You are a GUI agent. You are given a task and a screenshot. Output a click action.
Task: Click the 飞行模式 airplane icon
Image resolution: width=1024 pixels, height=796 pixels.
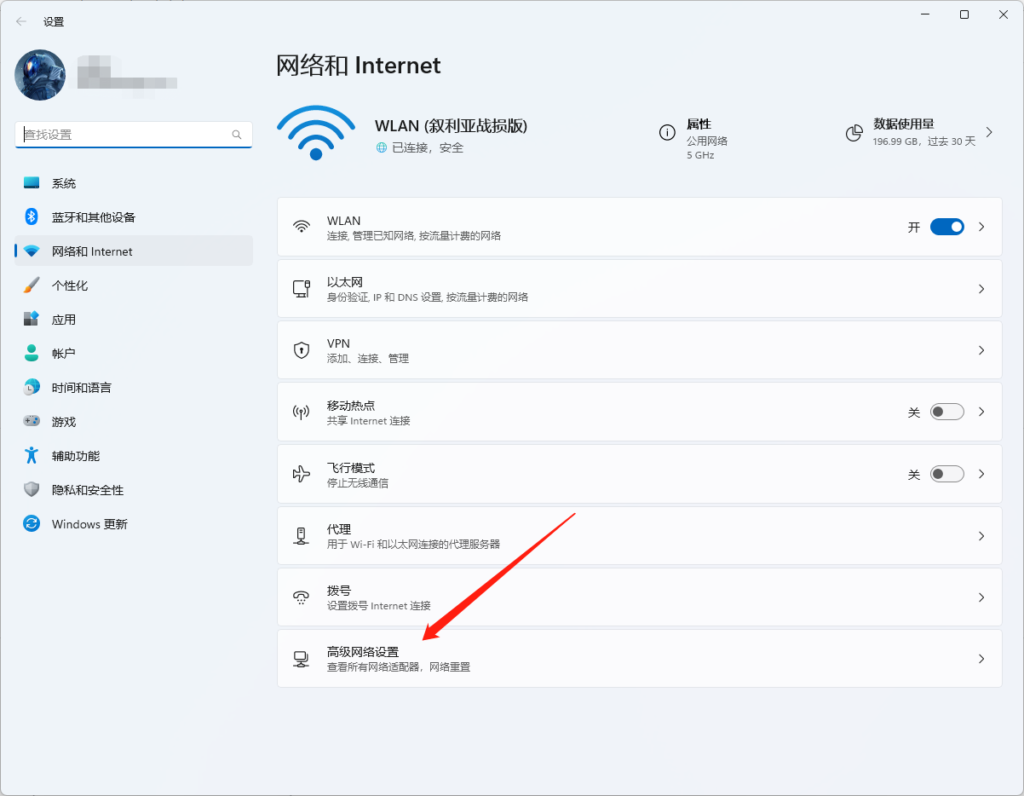pyautogui.click(x=302, y=473)
